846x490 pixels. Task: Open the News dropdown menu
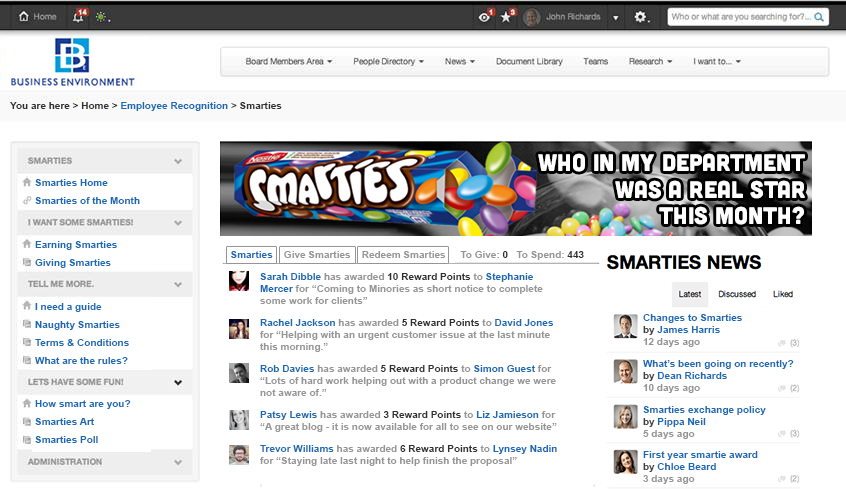(x=460, y=62)
